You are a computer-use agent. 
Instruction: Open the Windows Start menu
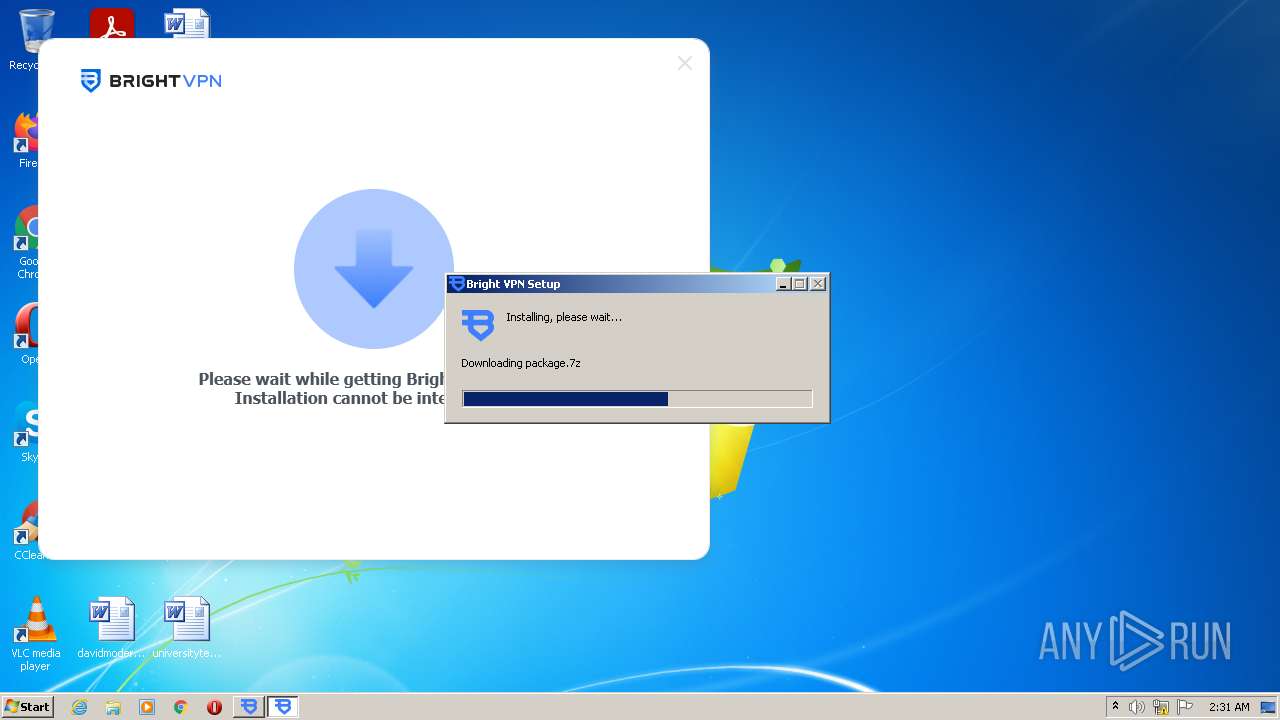[x=28, y=707]
